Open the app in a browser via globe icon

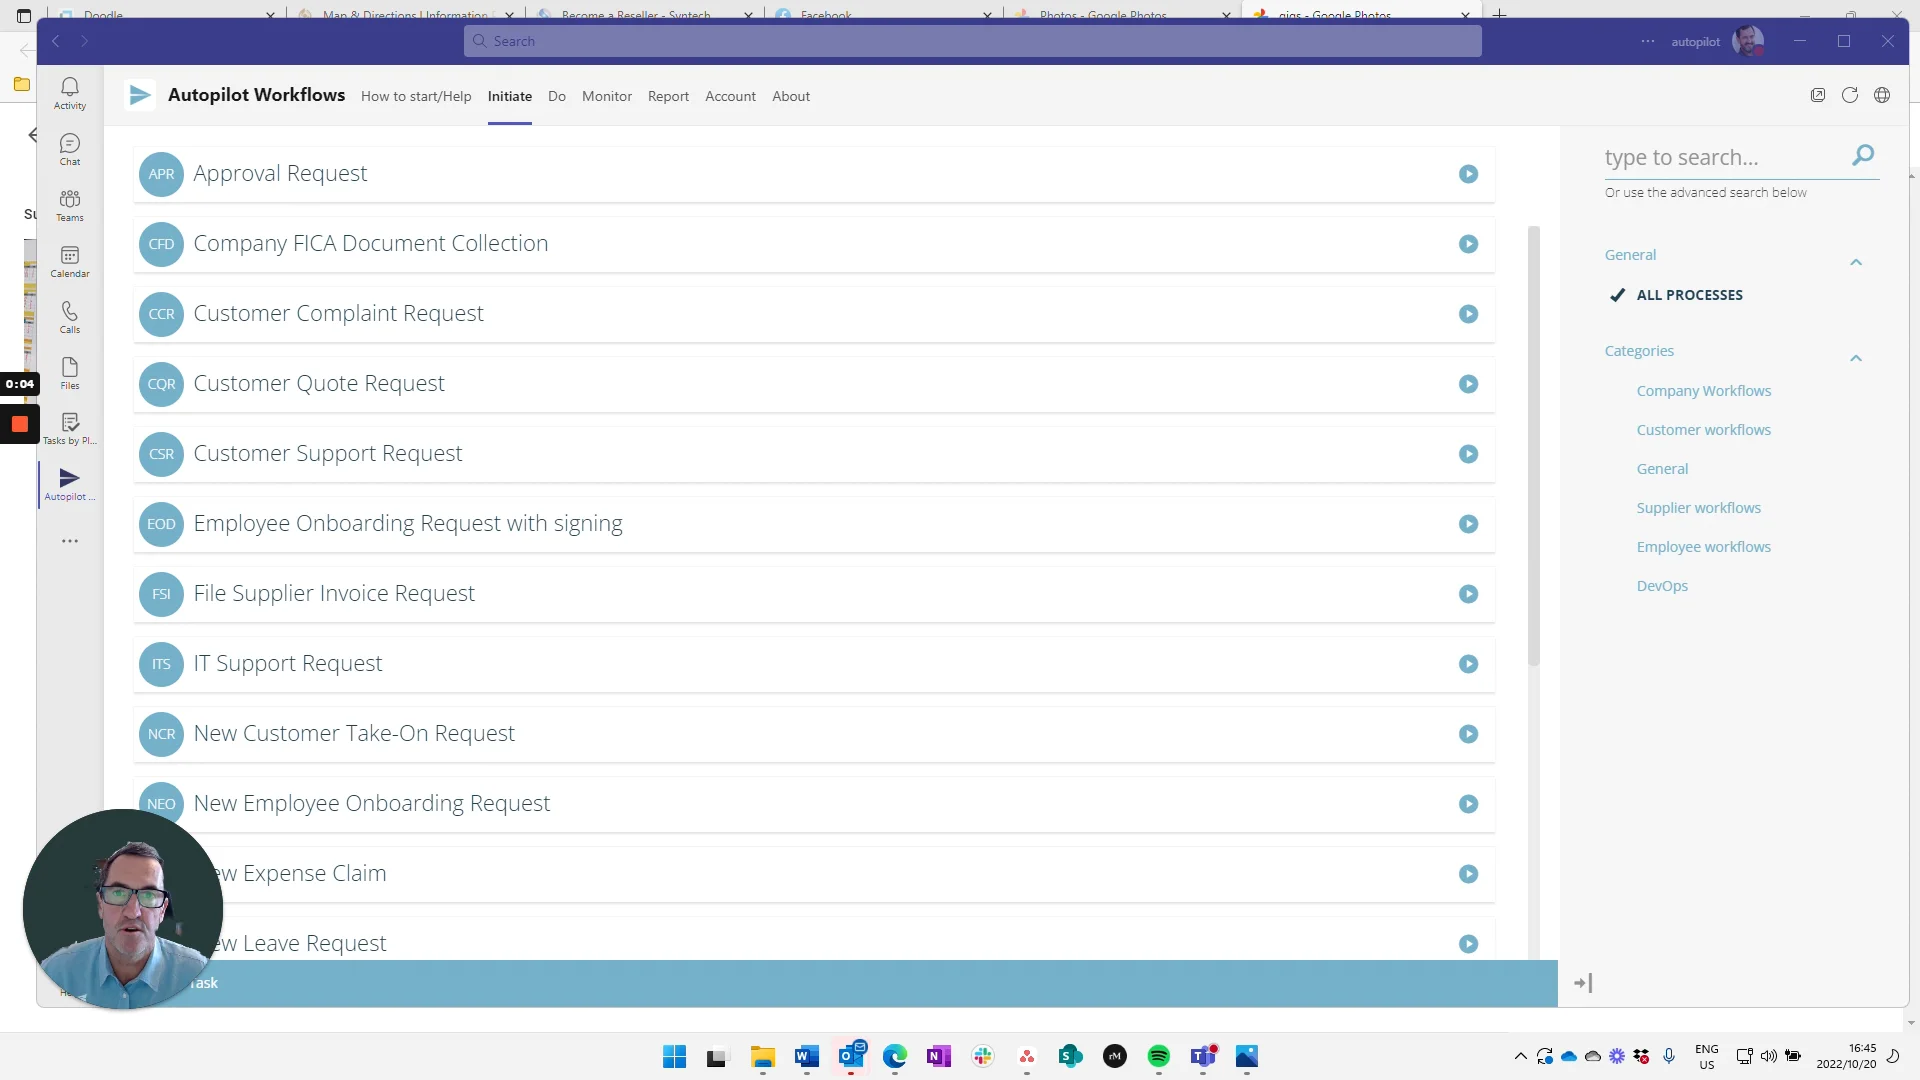[x=1882, y=94]
